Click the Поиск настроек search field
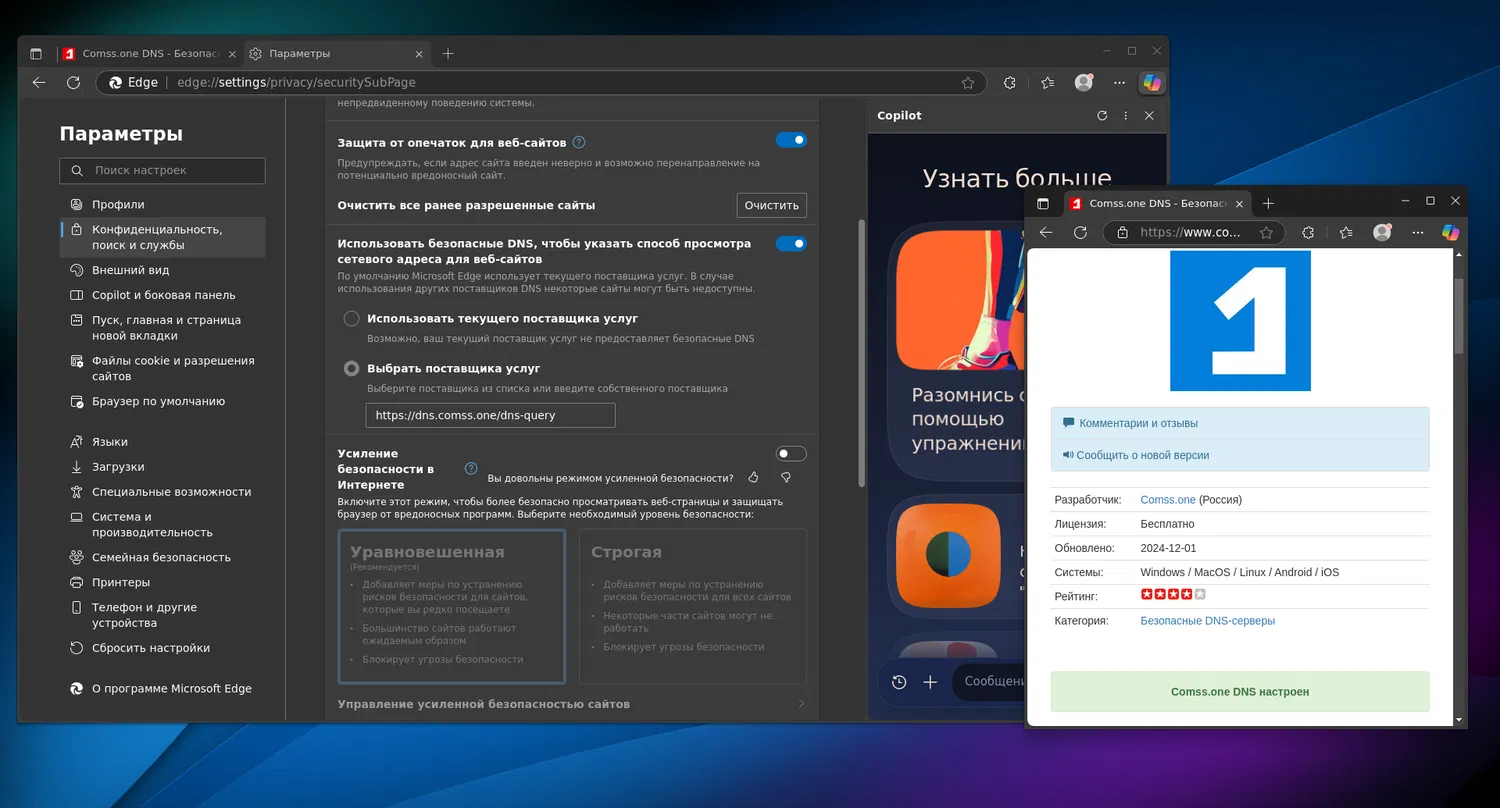The image size is (1500, 808). pyautogui.click(x=163, y=171)
